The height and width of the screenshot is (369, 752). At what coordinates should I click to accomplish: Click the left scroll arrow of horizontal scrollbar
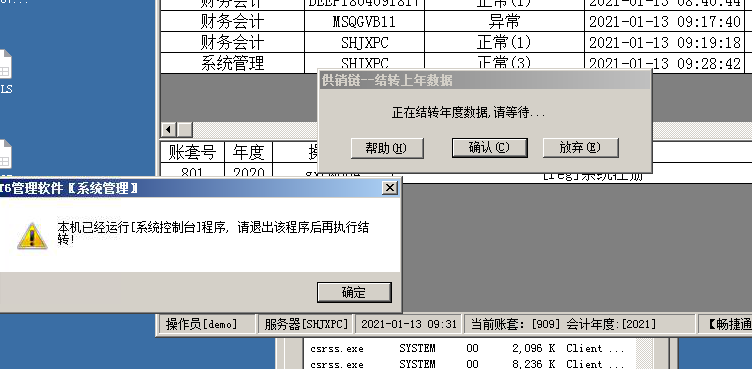click(168, 130)
